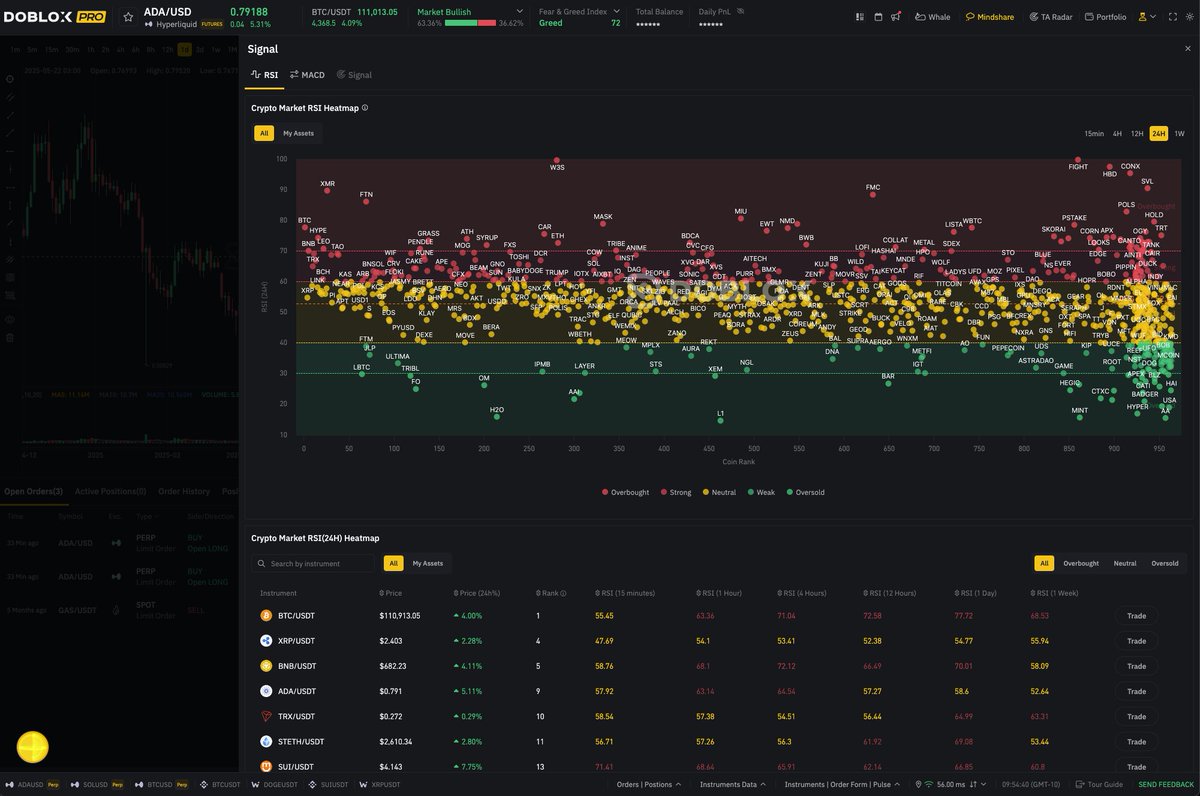The image size is (1200, 796).
Task: Open the calendar icon in top bar
Action: 878,17
